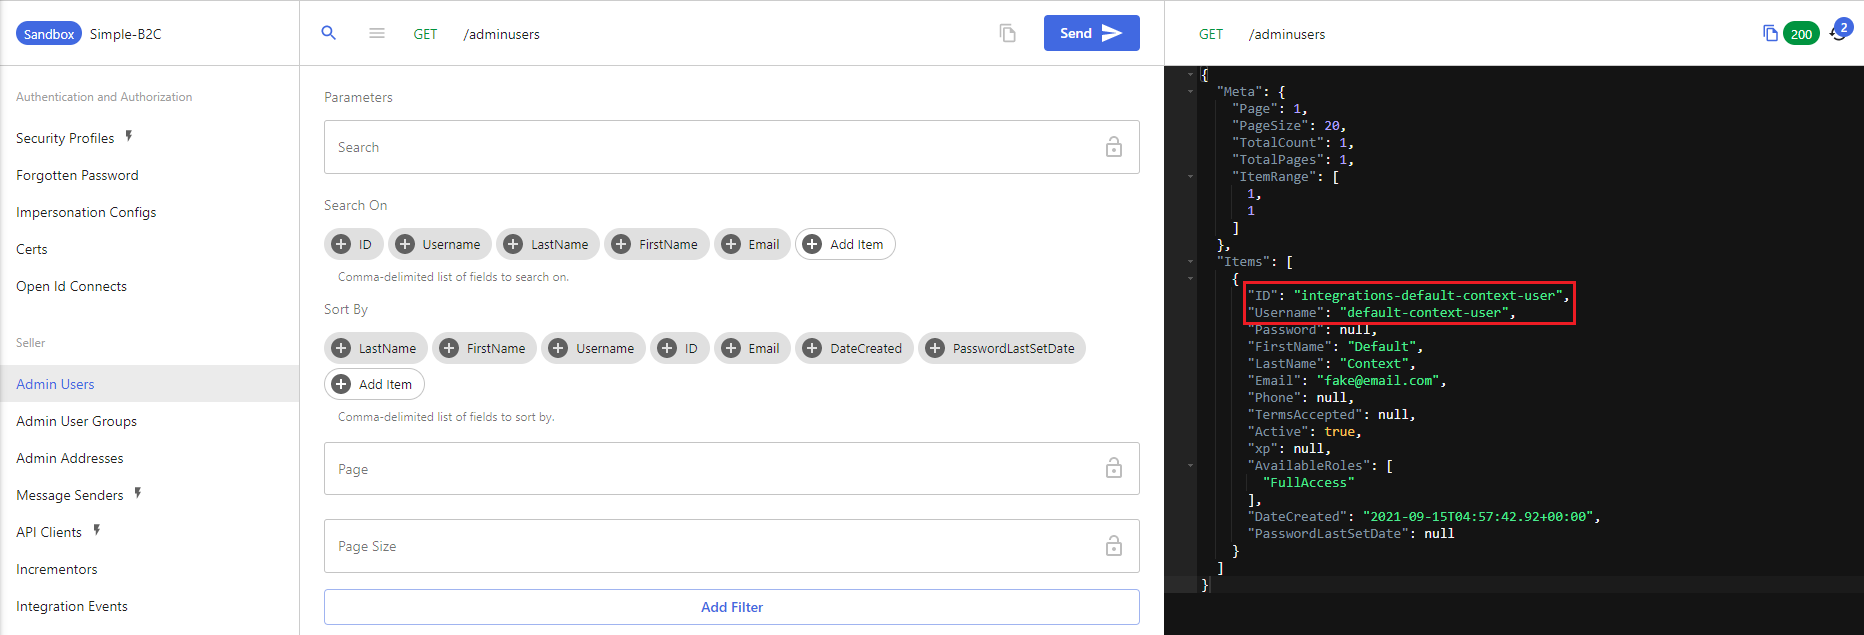Open Certs in the sidebar
Viewport: 1864px width, 635px height.
(x=32, y=249)
